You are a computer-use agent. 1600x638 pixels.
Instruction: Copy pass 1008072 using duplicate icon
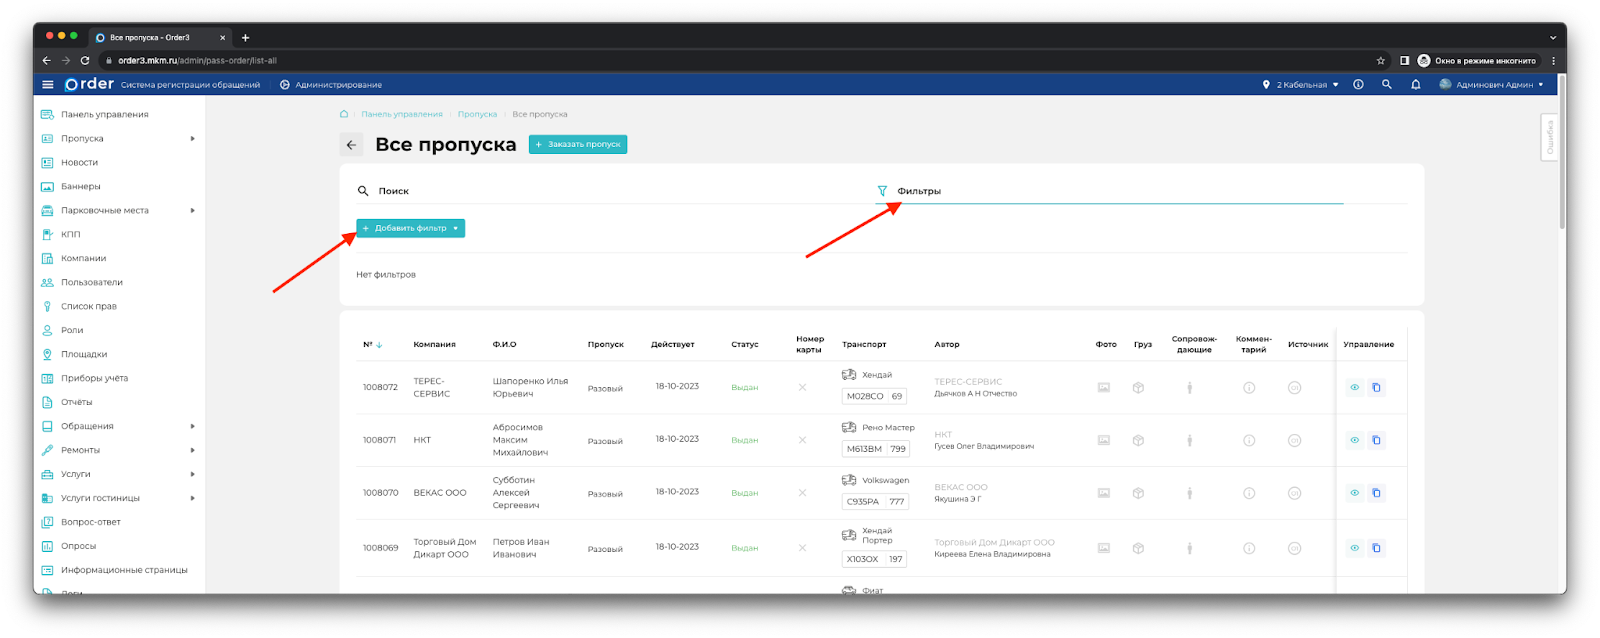pos(1376,388)
